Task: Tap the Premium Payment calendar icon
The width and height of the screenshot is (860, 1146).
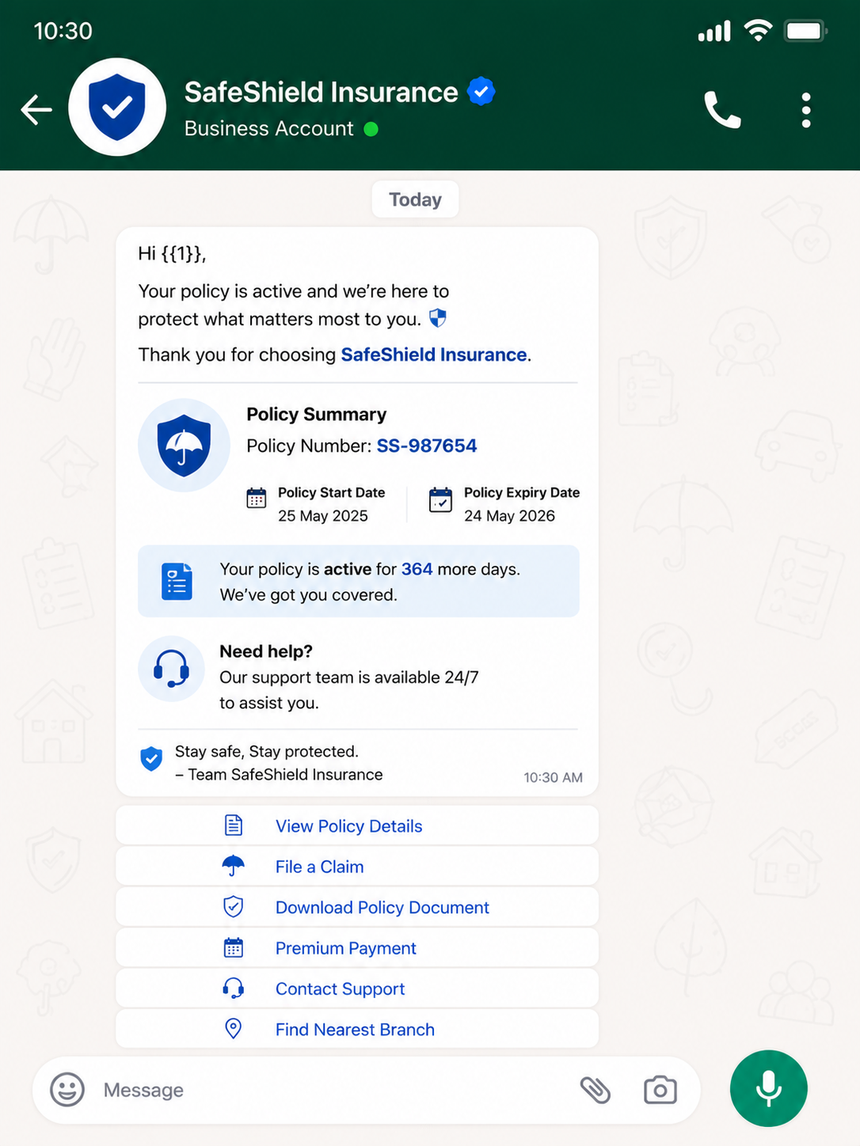Action: pyautogui.click(x=233, y=948)
